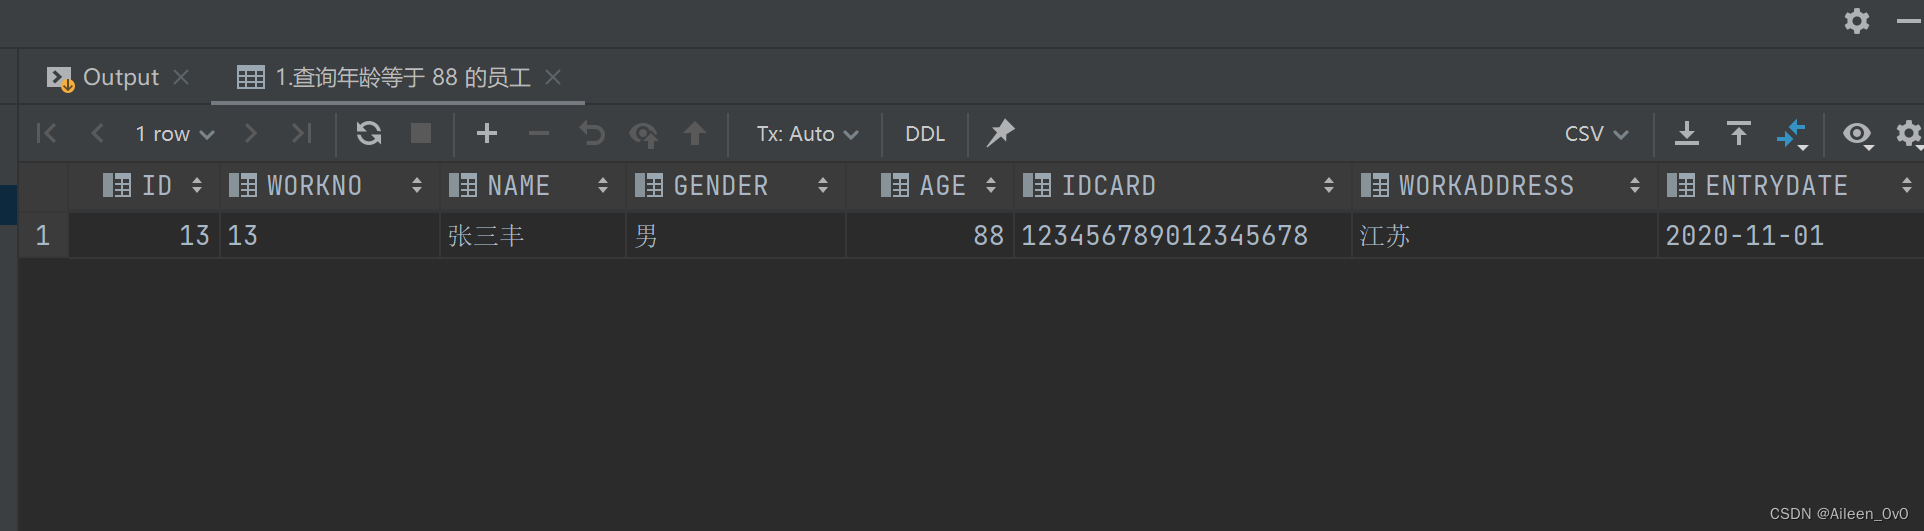Toggle the eye view options icon
This screenshot has height=531, width=1924.
1857,133
